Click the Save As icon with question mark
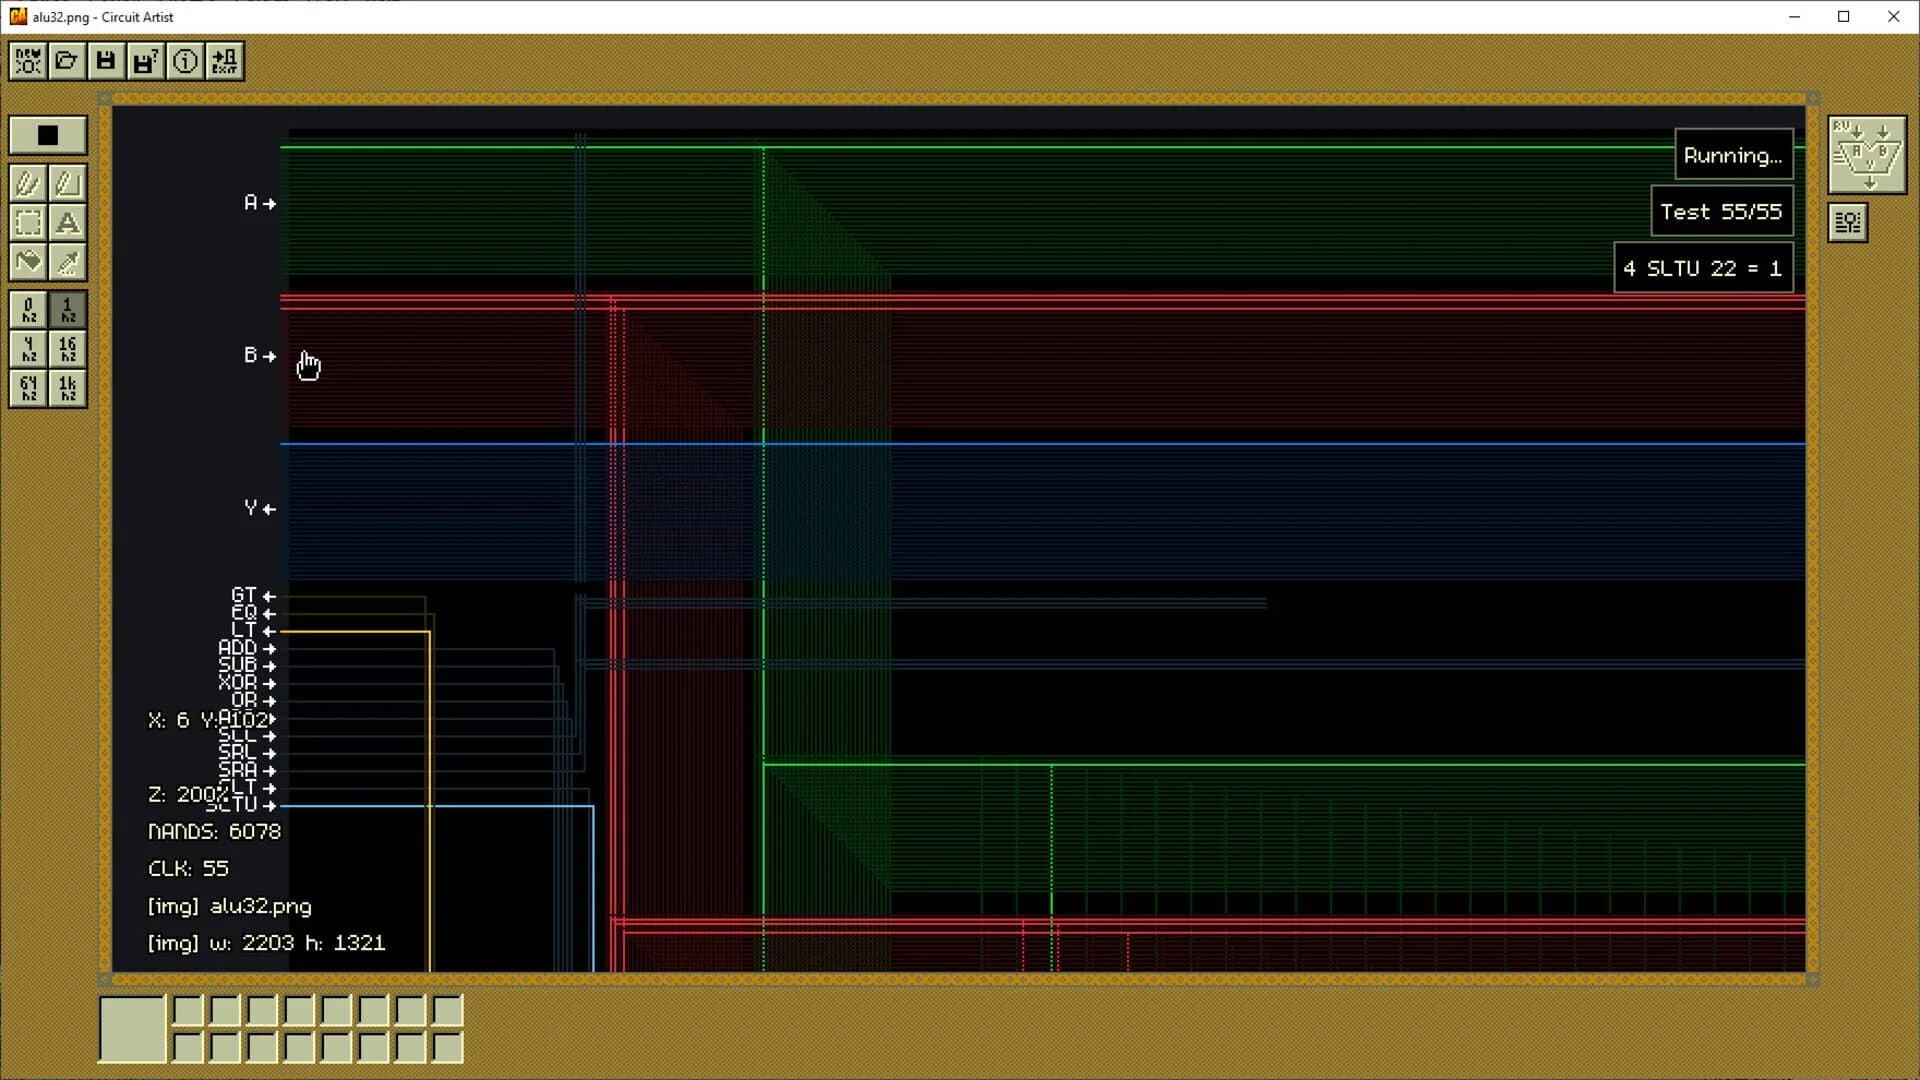The image size is (1920, 1080). click(144, 60)
